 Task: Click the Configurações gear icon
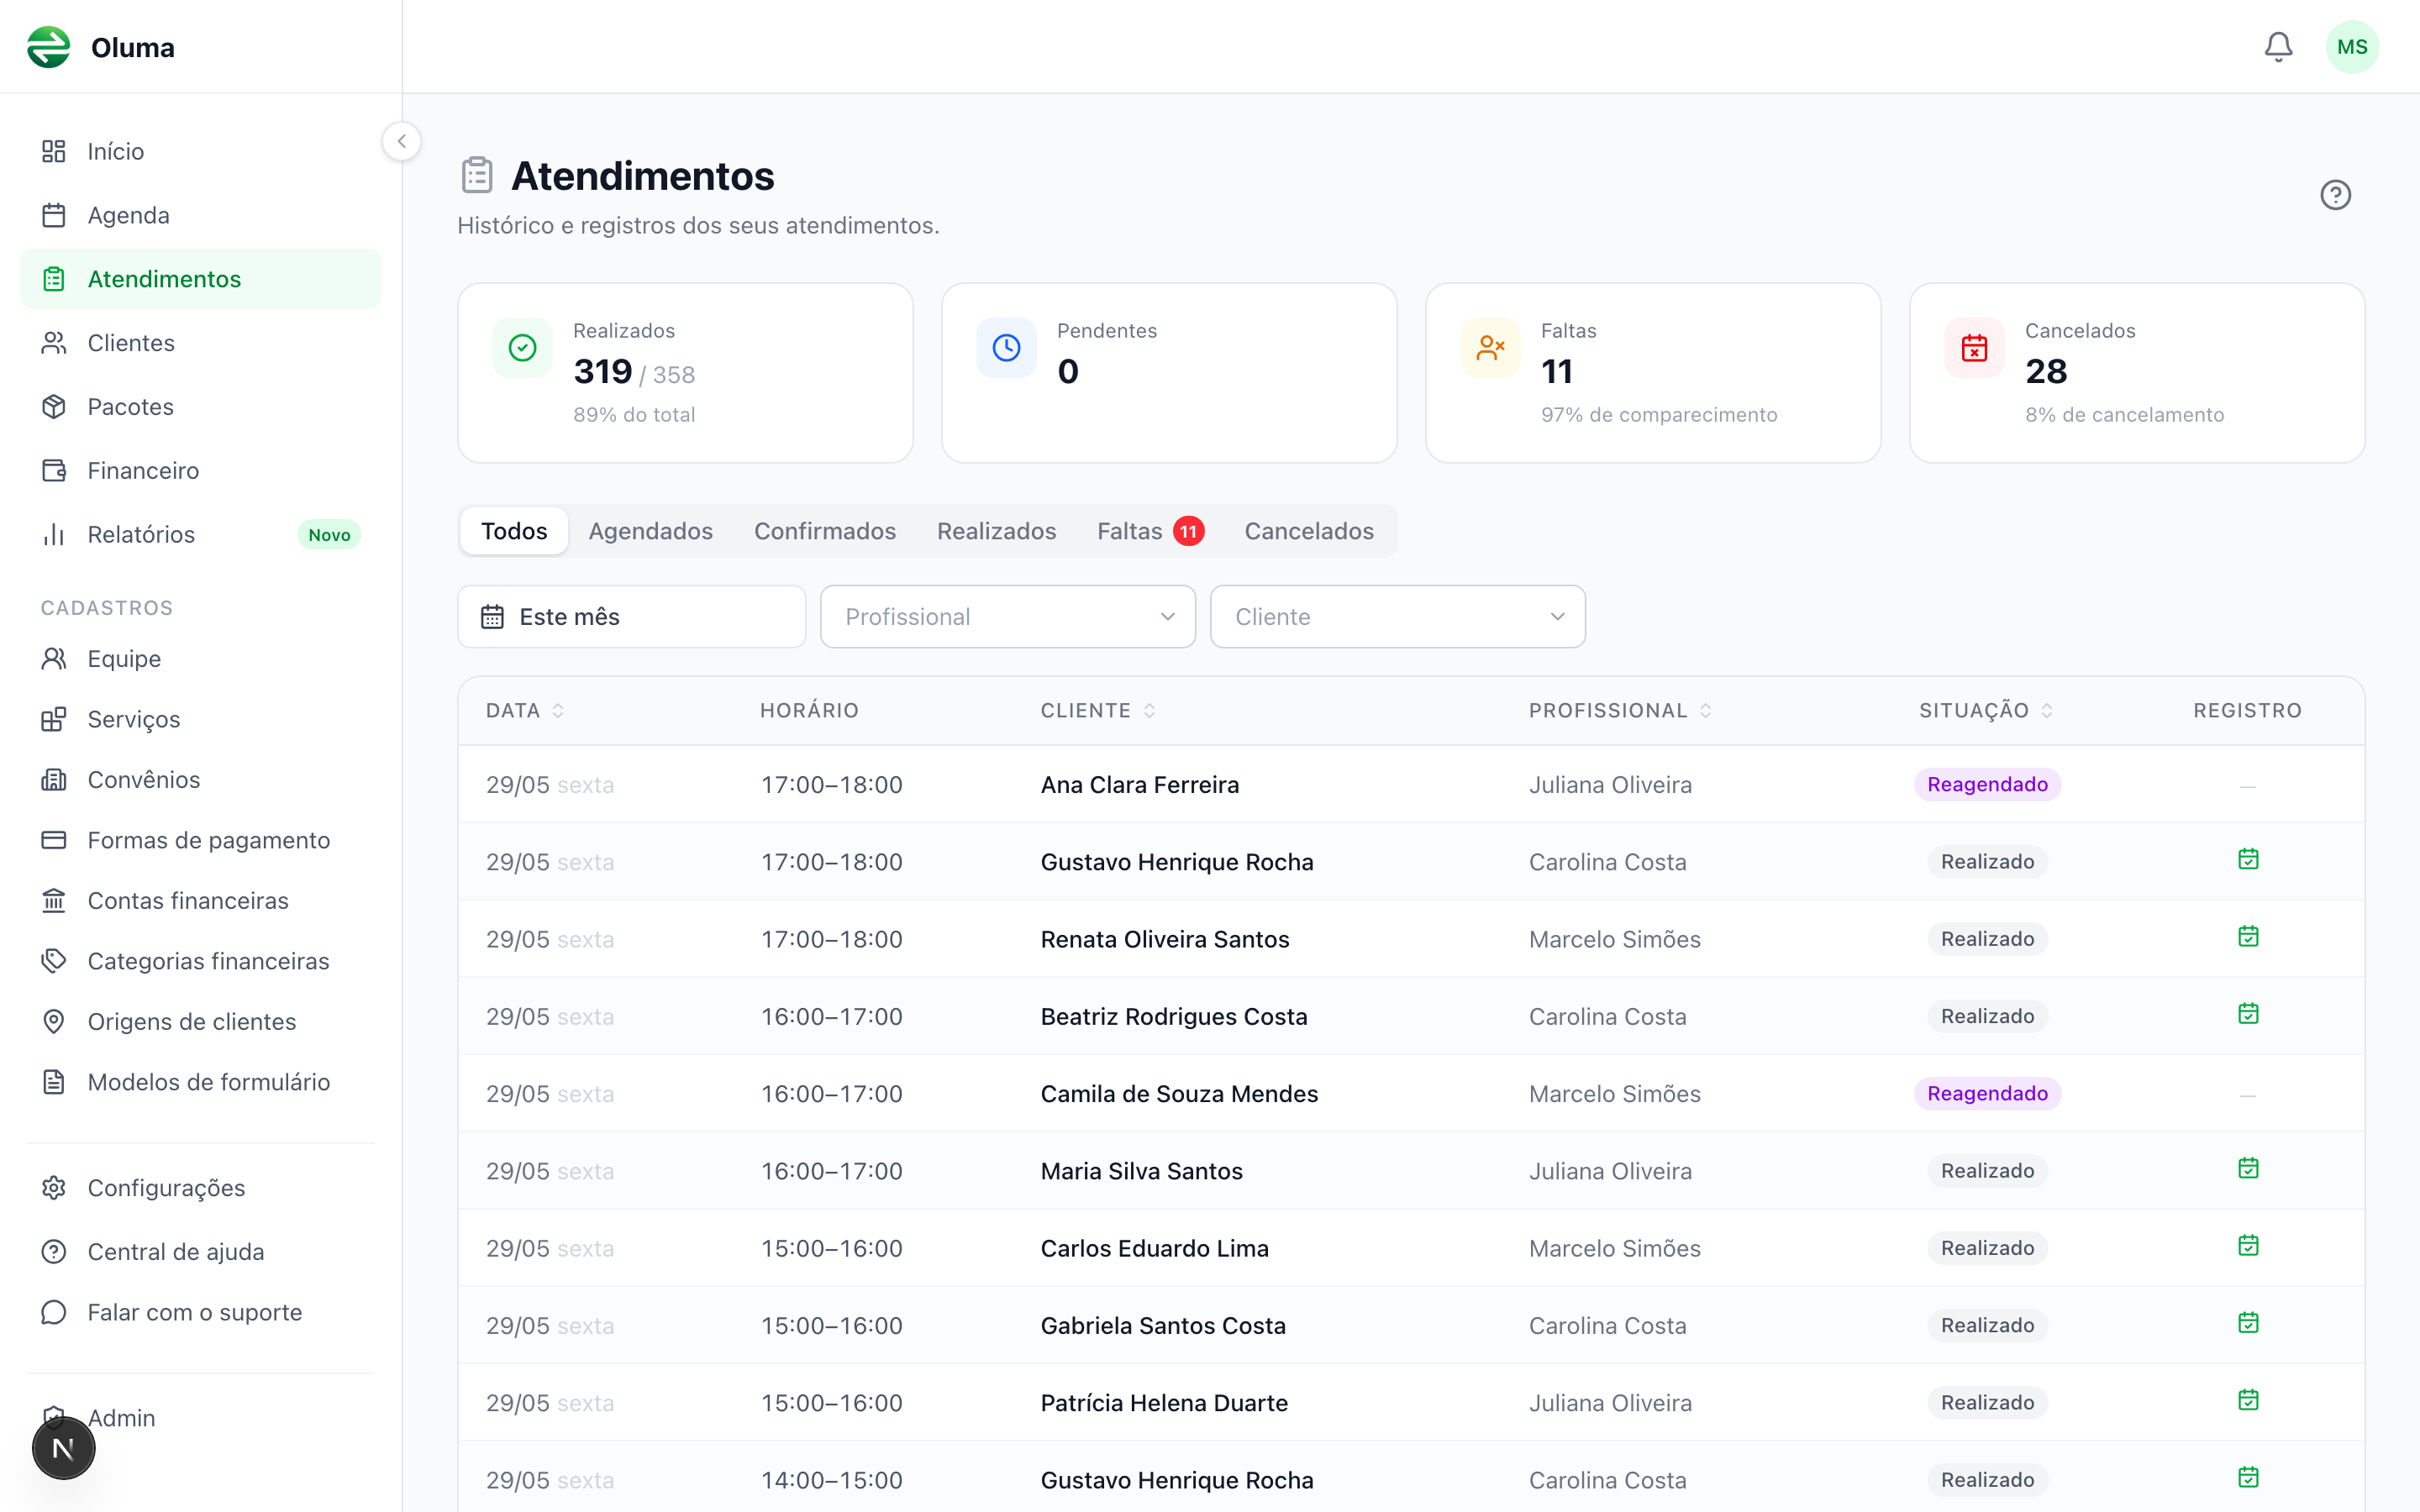click(x=54, y=1188)
